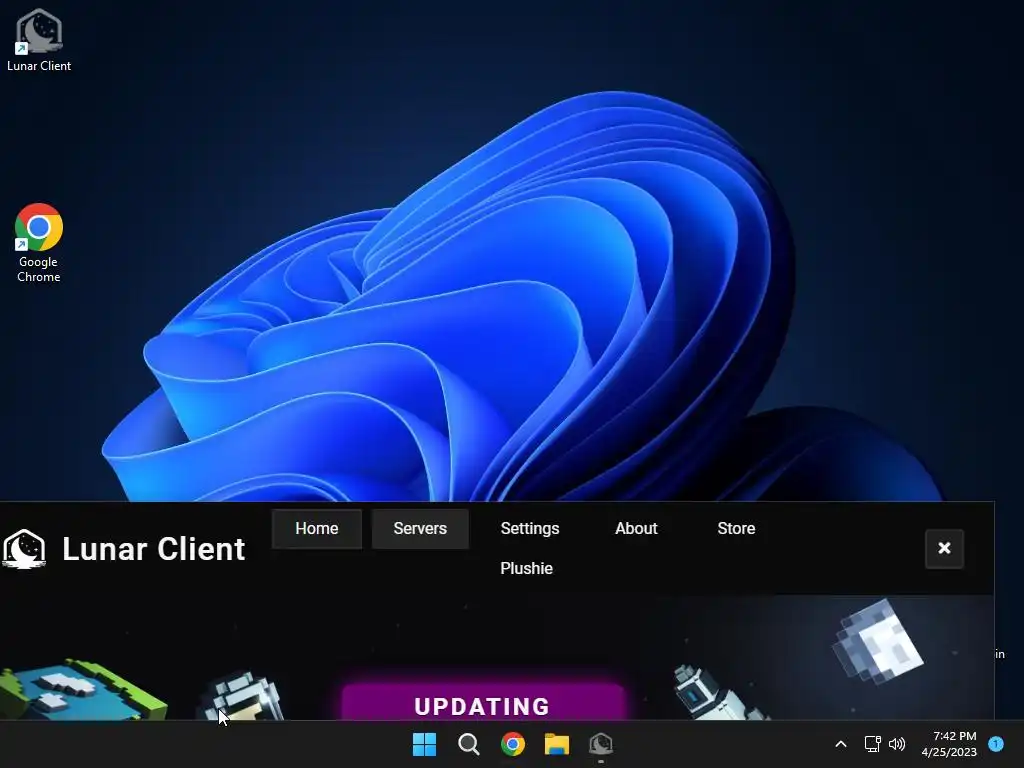Show hidden system tray icons
Viewport: 1024px width, 768px height.
coord(841,744)
